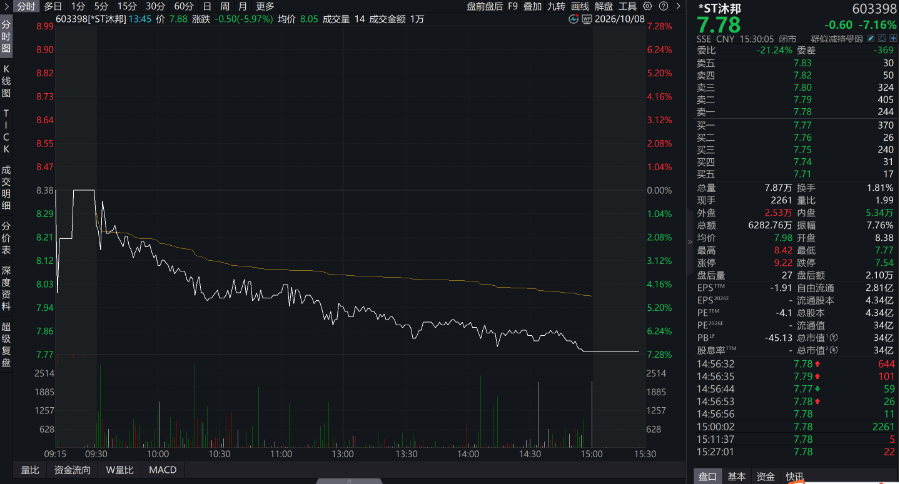Expand toolbar overflow with right chevron
Image resolution: width=899 pixels, height=484 pixels.
coord(678,6)
